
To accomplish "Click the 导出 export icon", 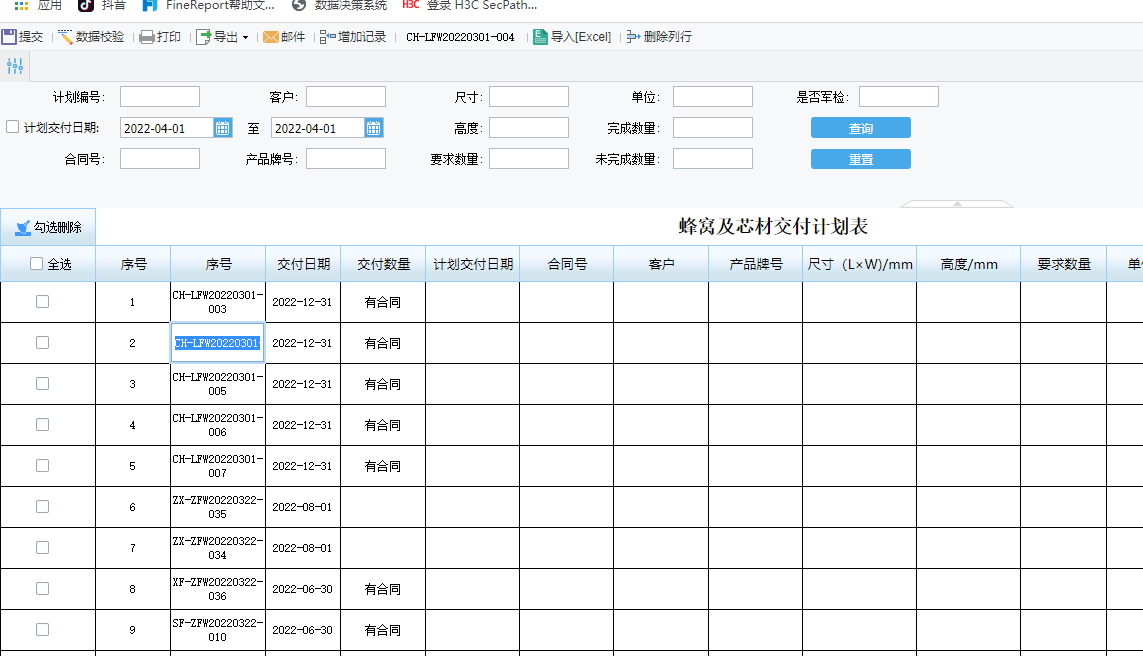I will 203,36.
